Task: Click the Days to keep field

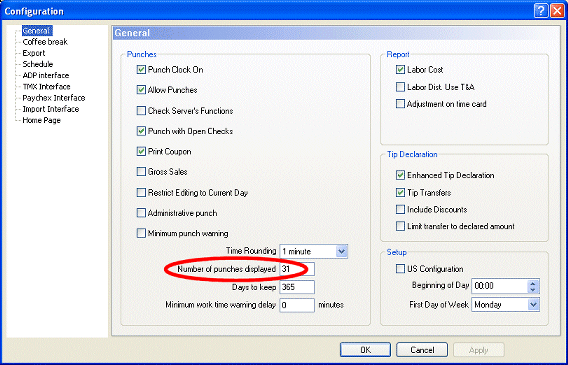Action: click(297, 287)
